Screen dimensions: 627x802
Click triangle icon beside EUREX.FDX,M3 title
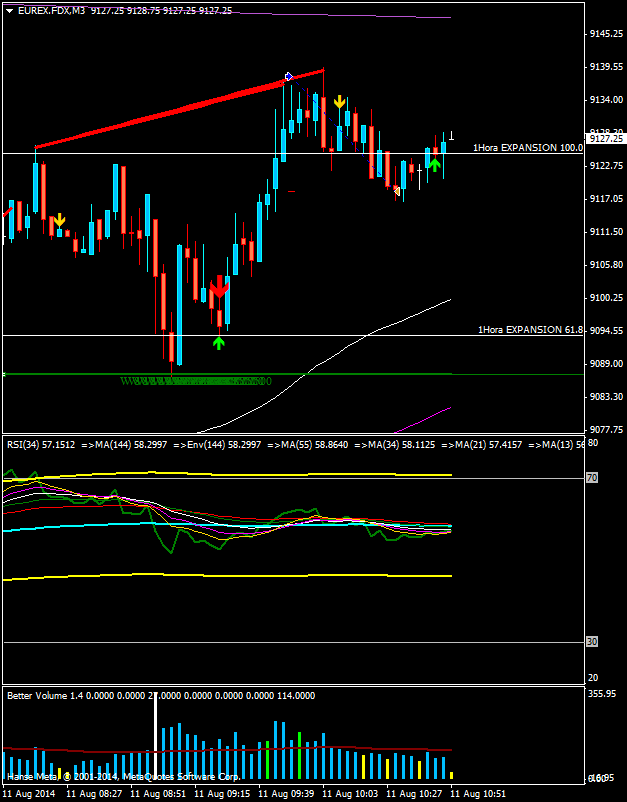[x=10, y=10]
